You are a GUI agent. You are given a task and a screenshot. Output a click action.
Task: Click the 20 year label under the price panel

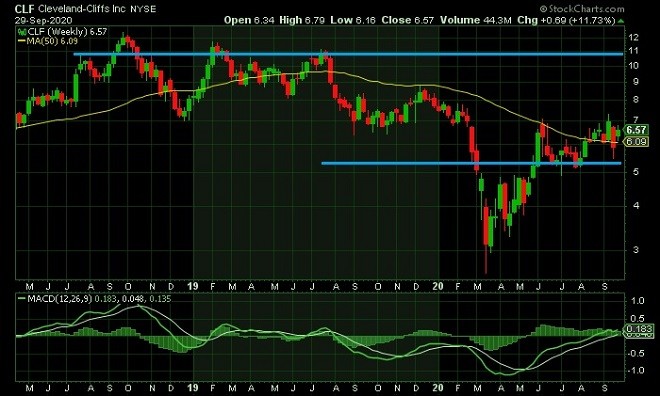438,287
